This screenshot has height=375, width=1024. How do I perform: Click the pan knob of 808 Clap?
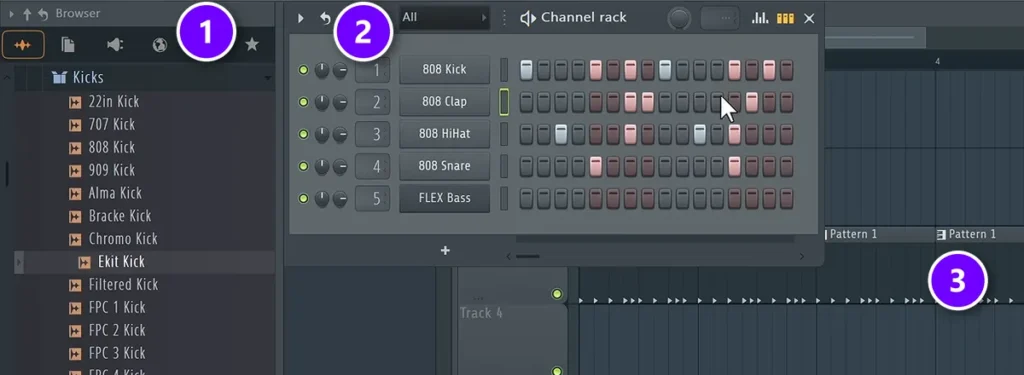coord(322,102)
